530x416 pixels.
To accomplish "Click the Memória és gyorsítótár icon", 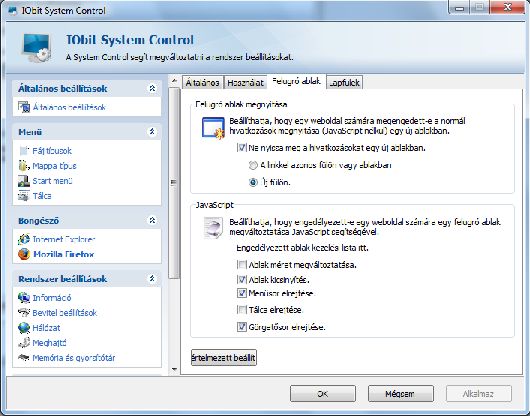I will click(x=24, y=358).
